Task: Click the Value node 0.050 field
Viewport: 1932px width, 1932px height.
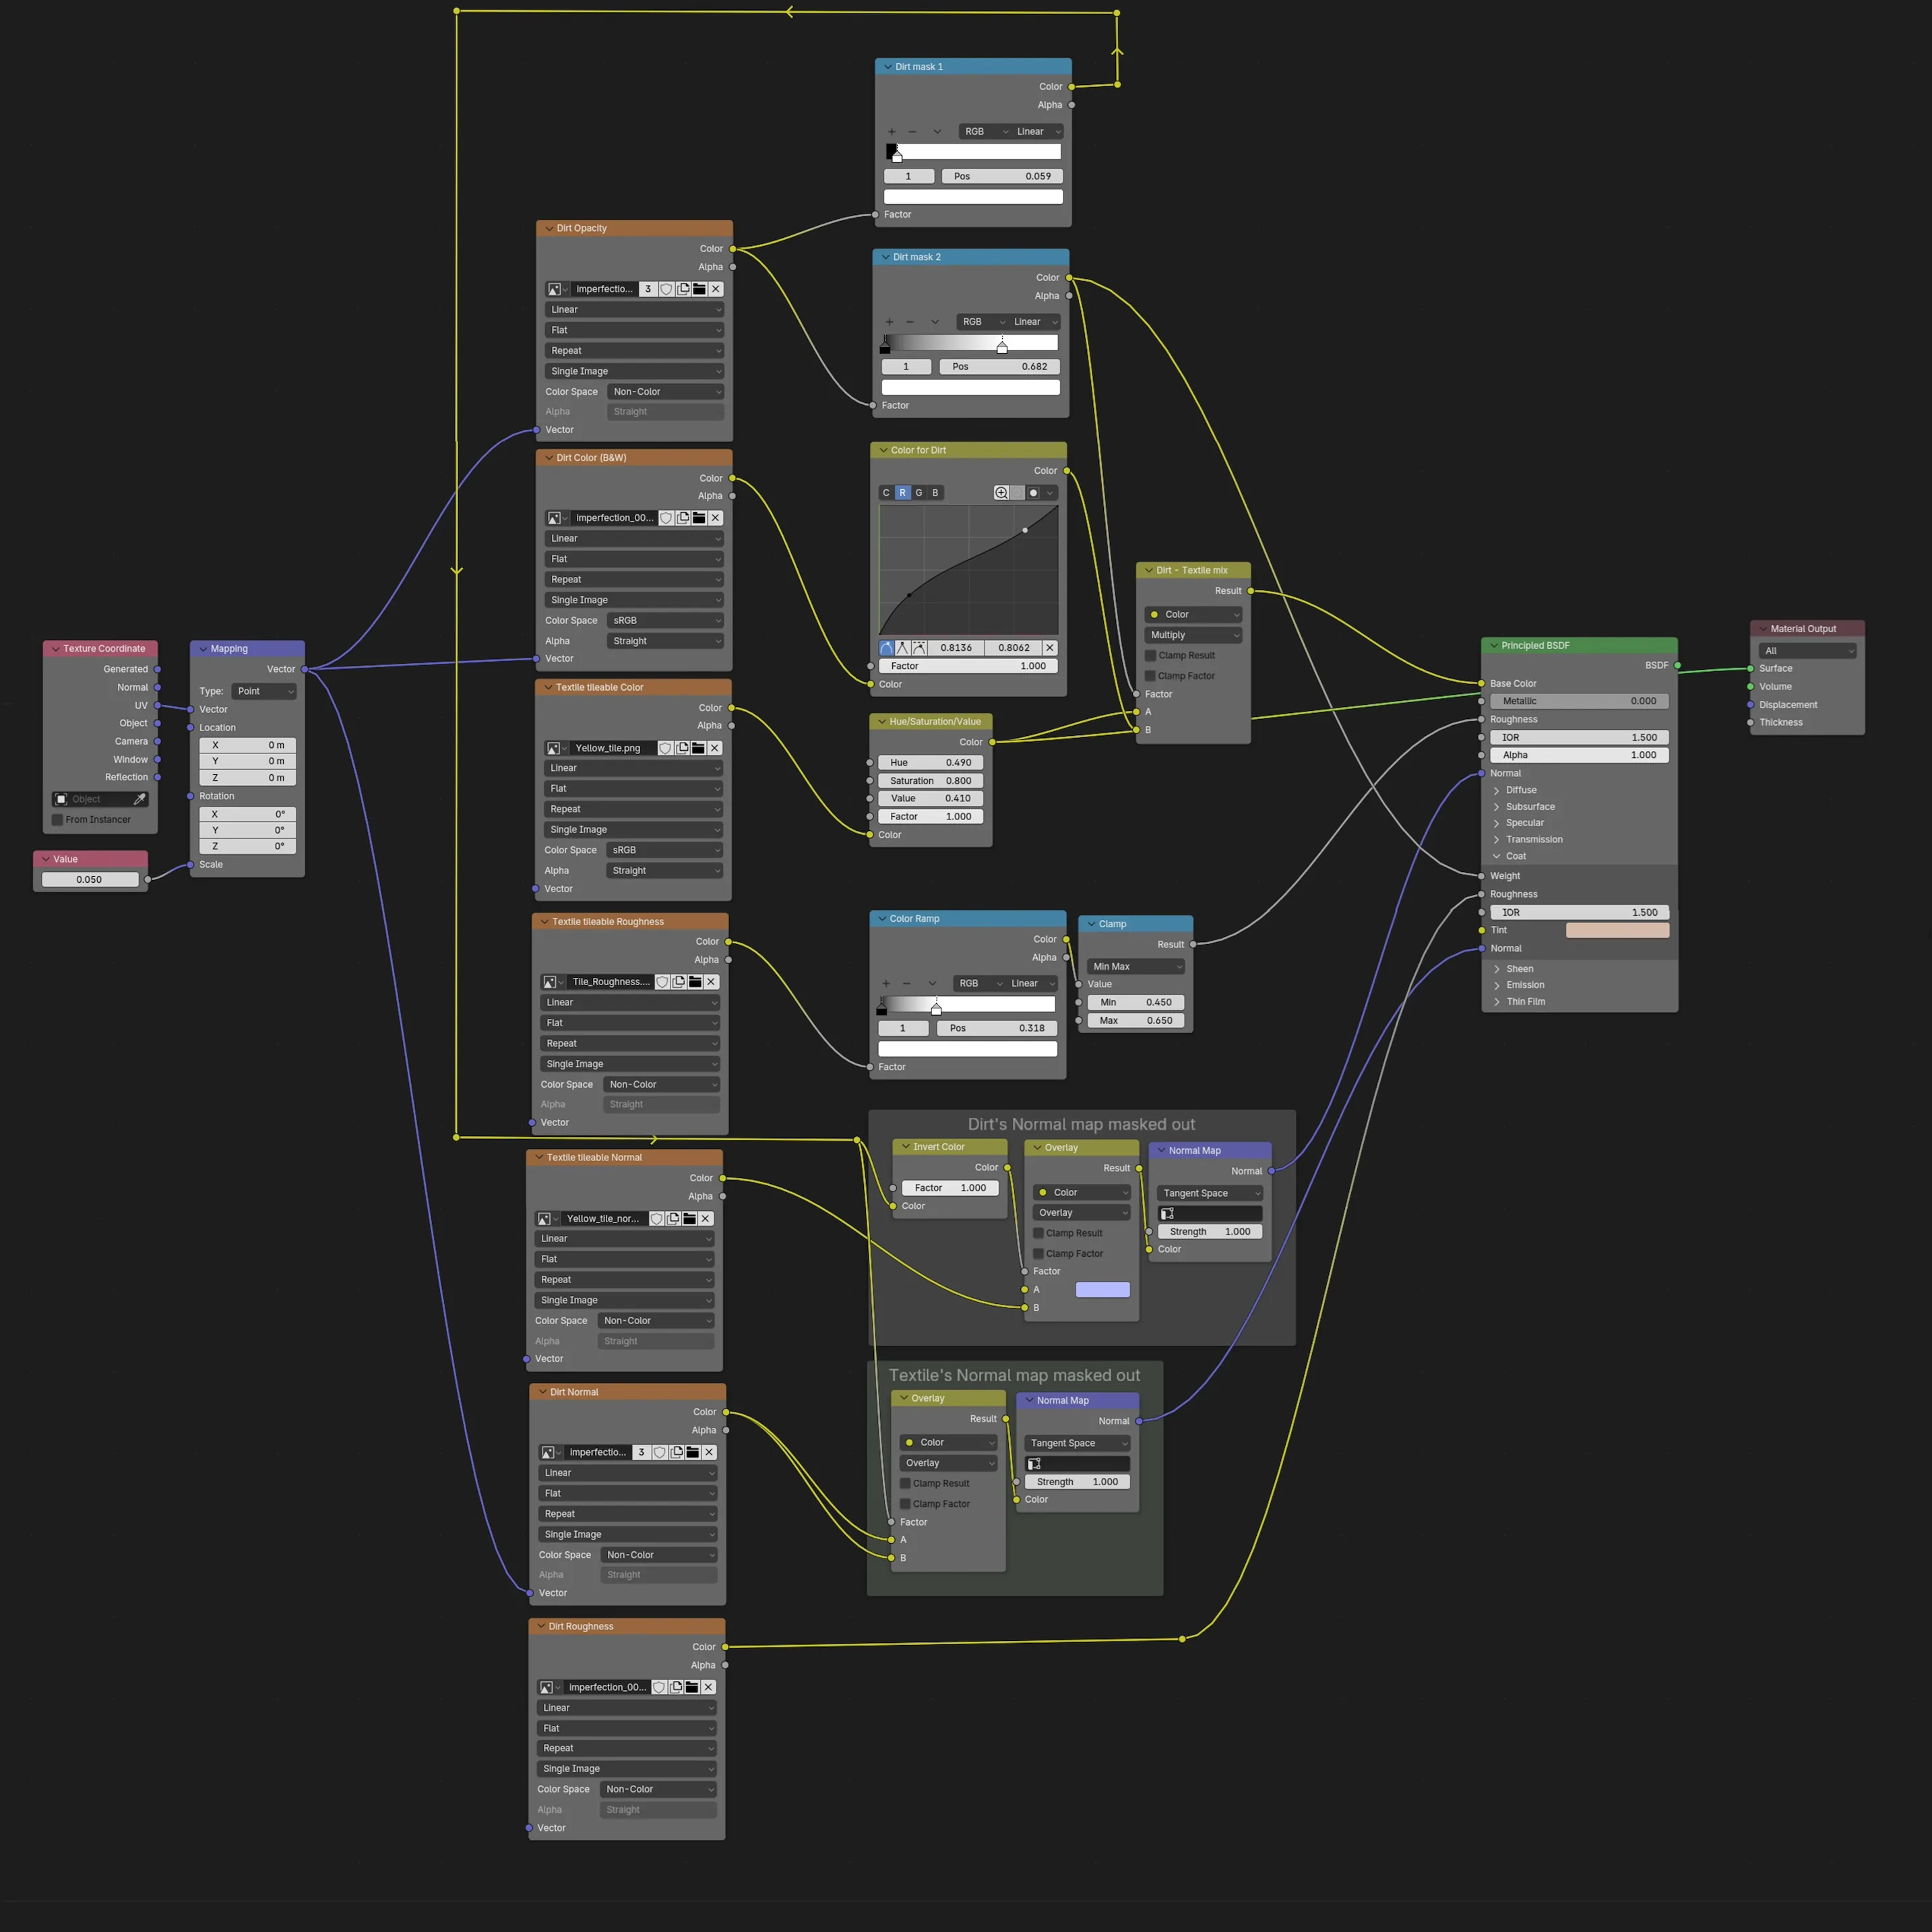Action: 90,880
